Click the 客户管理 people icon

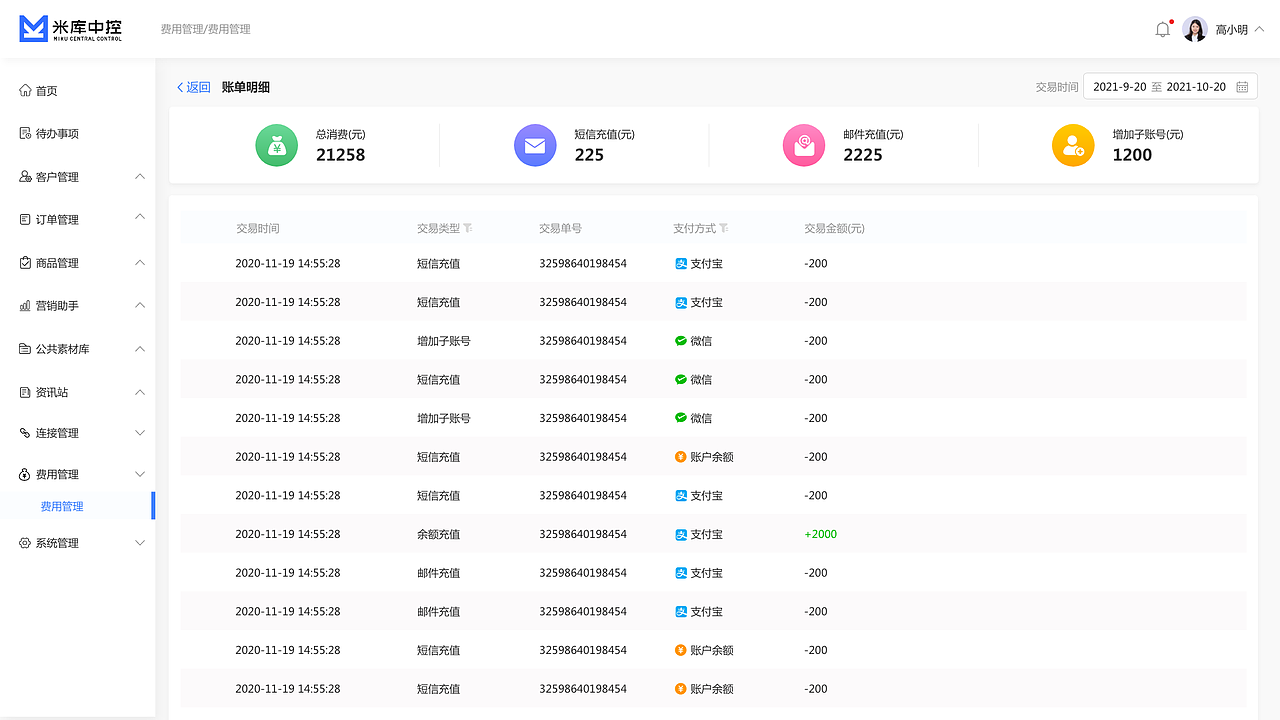[25, 177]
